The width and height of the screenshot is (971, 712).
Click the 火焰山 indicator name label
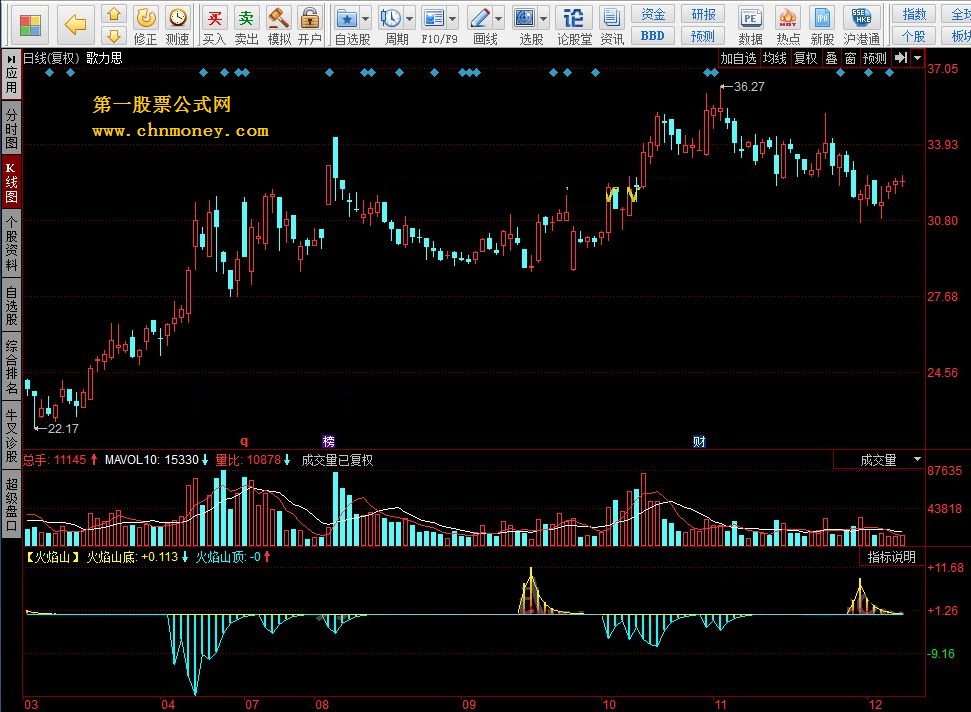[x=52, y=557]
